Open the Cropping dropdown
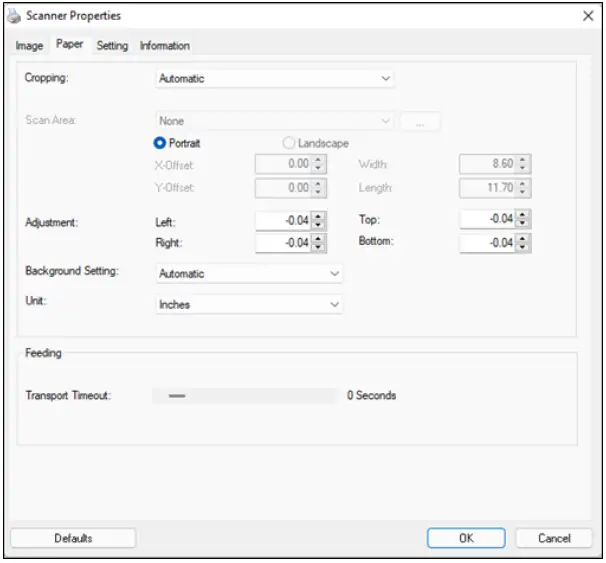The height and width of the screenshot is (563, 606). 274,79
